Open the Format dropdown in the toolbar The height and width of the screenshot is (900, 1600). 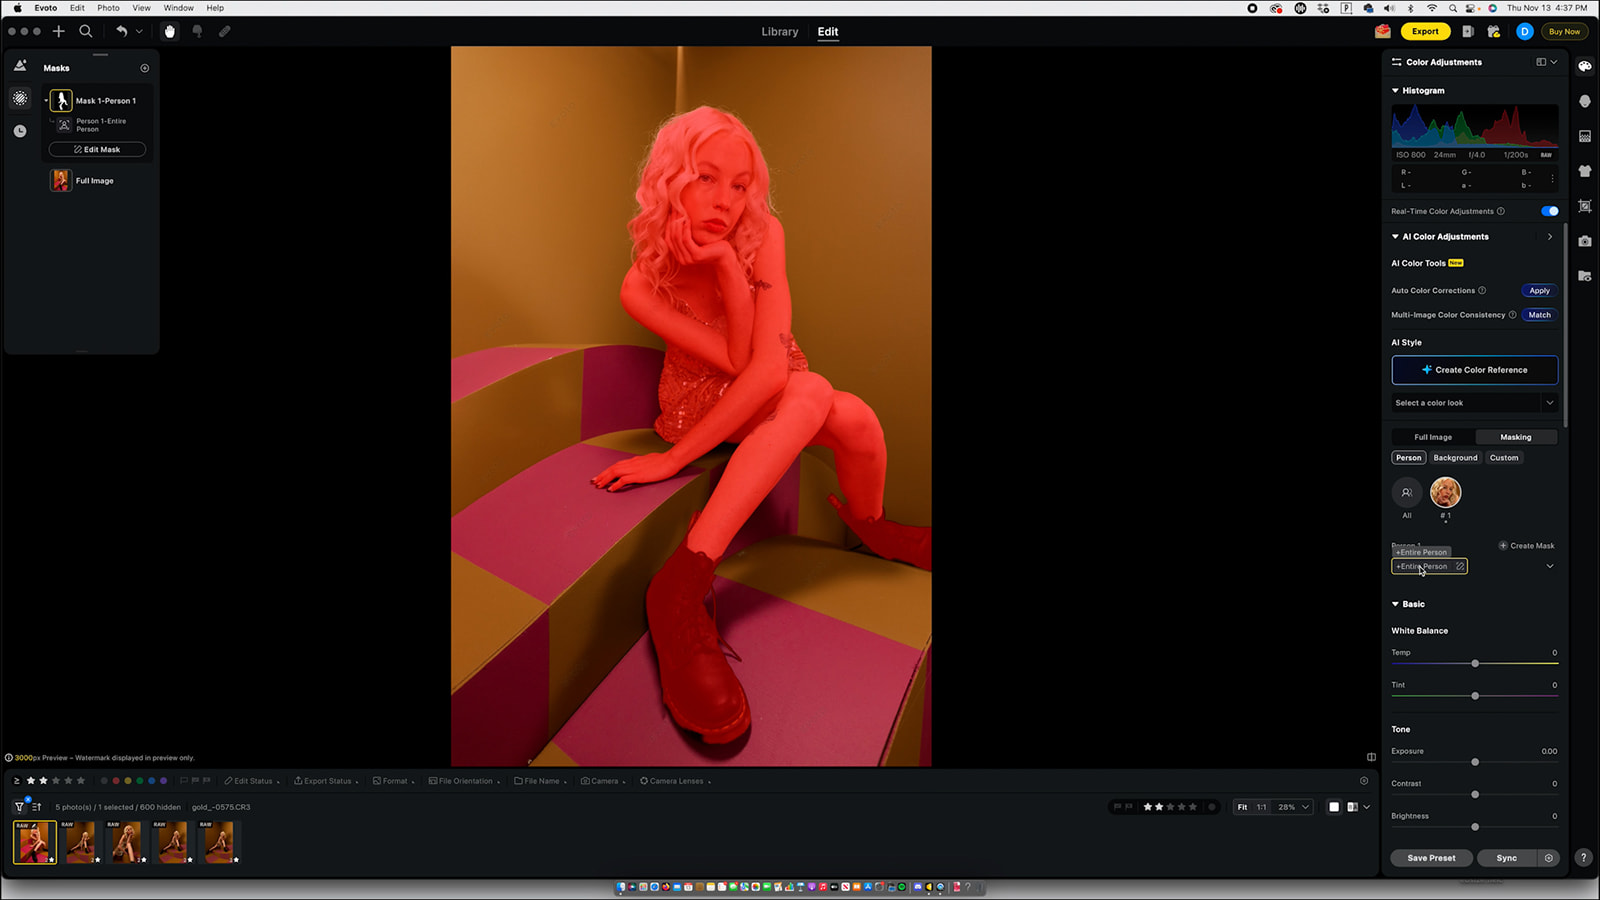(393, 781)
